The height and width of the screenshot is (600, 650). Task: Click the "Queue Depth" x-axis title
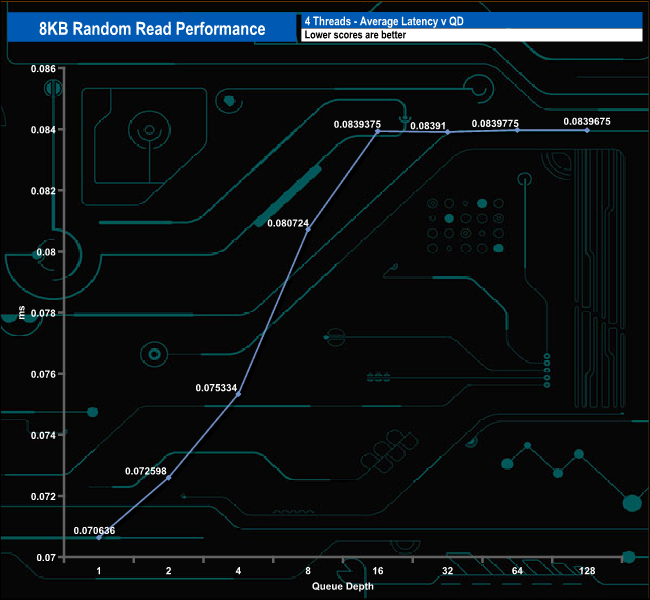(x=342, y=586)
